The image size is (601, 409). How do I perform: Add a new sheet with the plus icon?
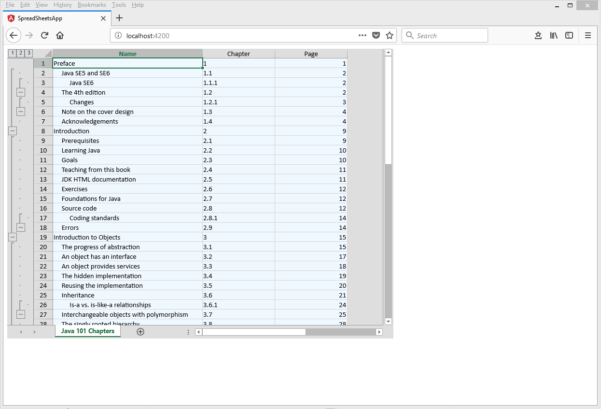140,331
